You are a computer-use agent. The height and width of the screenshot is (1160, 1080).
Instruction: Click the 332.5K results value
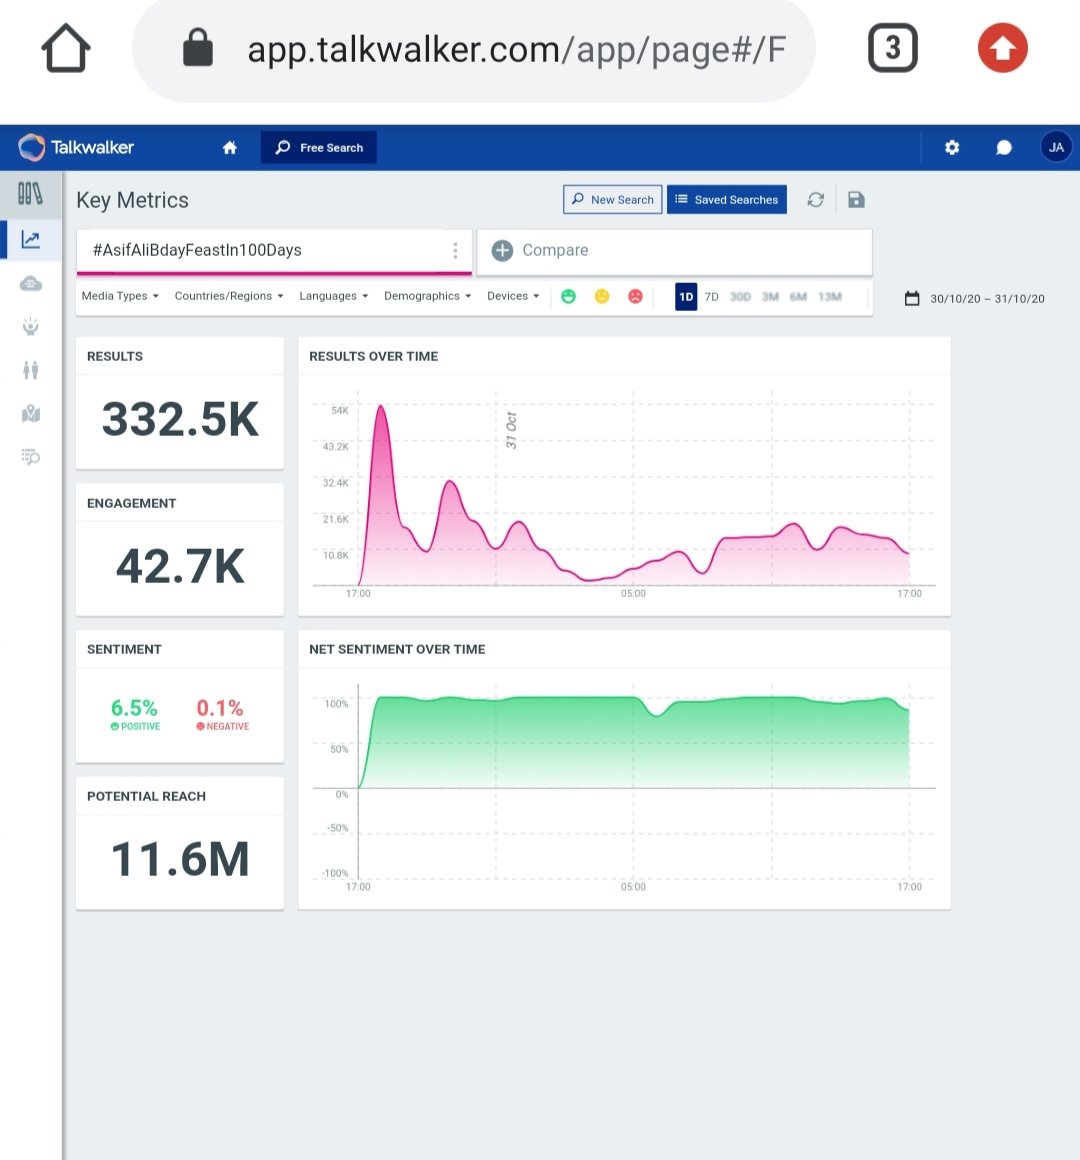pos(180,419)
